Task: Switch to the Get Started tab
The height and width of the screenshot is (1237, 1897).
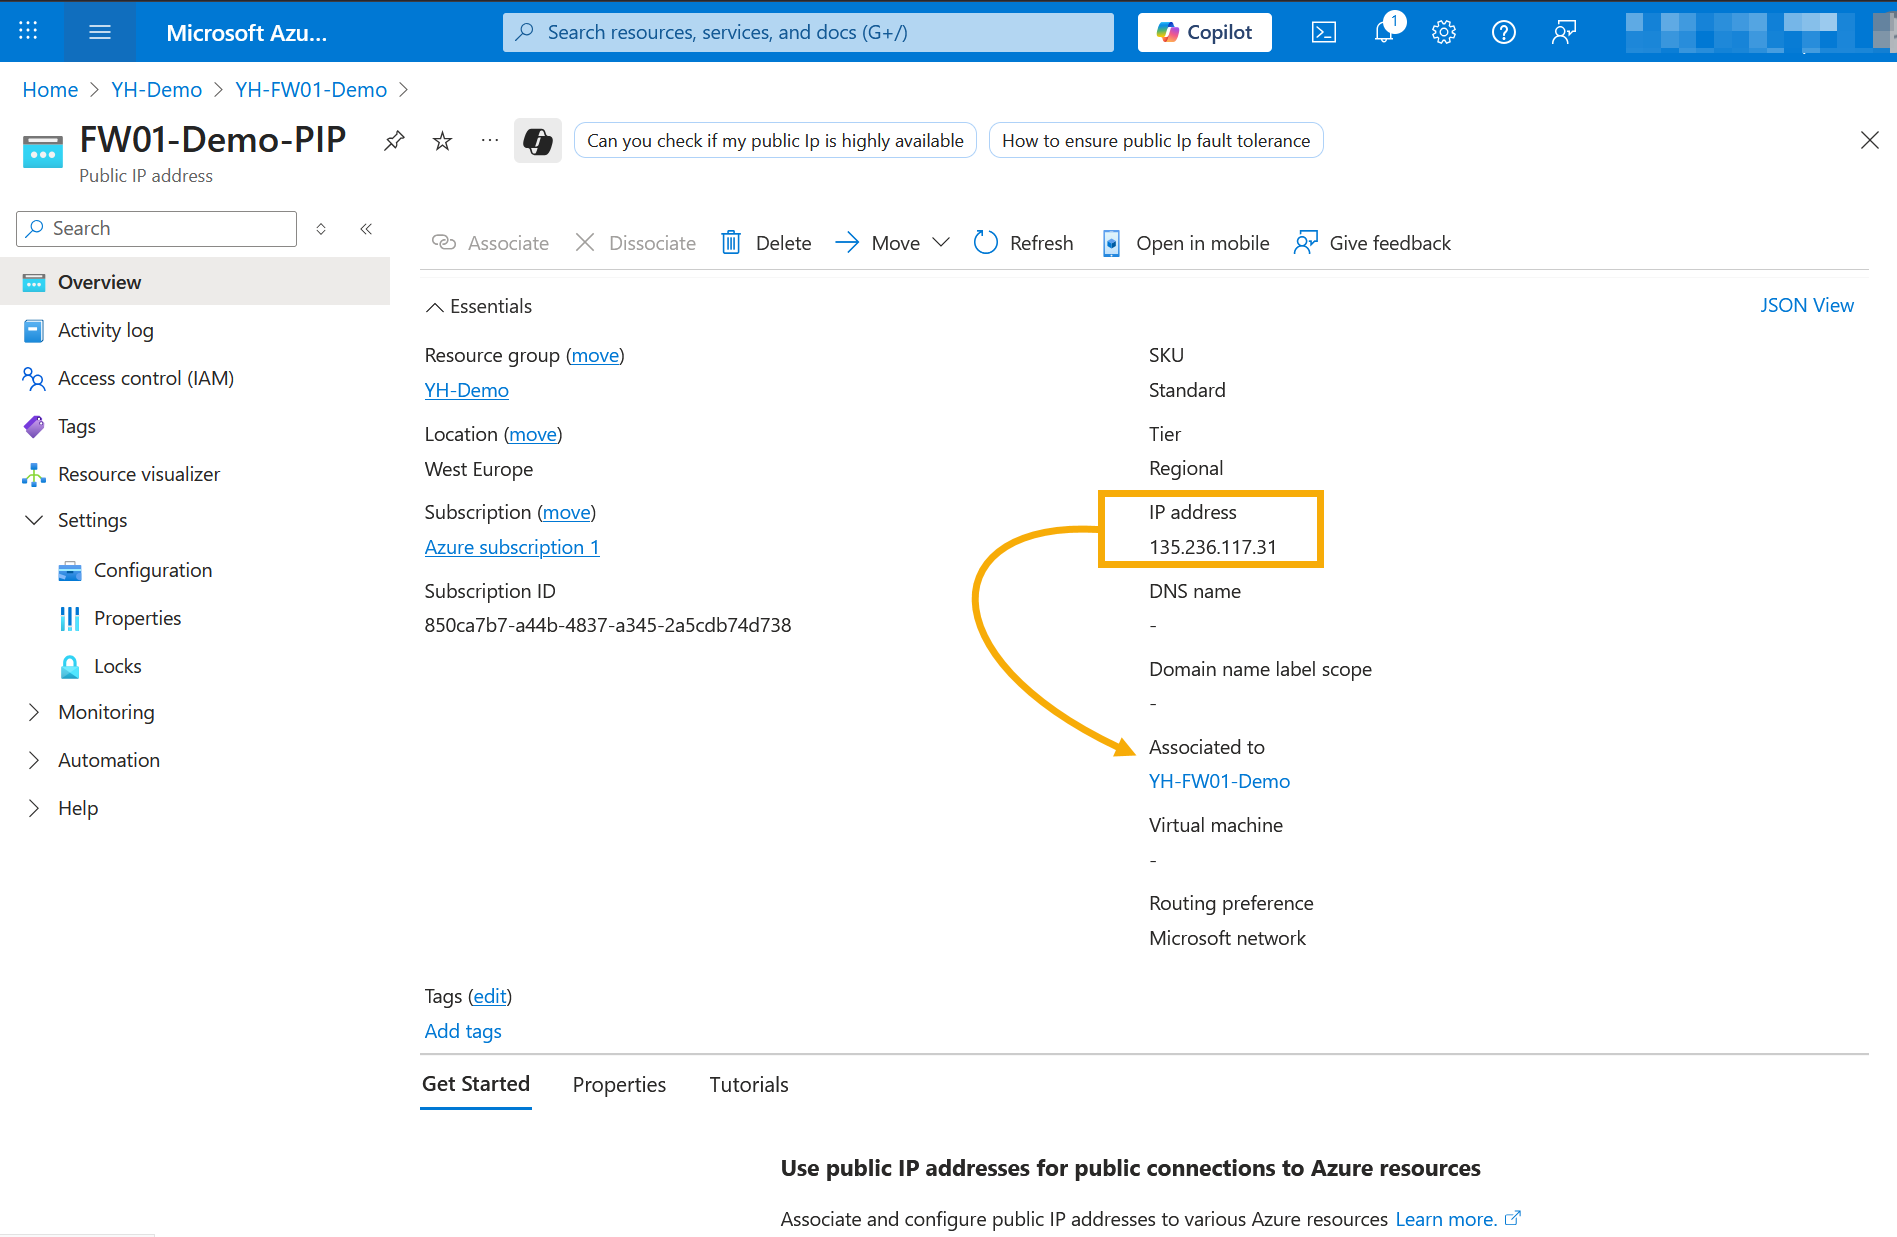Action: [476, 1084]
